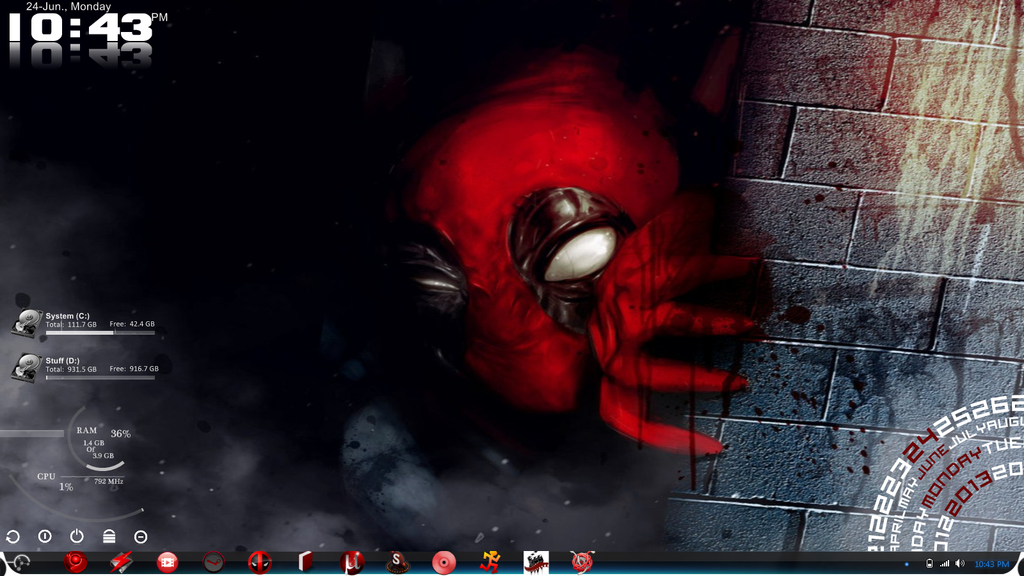Open the red disc taskbar icon
Screen dimensions: 1024x576
(443, 562)
